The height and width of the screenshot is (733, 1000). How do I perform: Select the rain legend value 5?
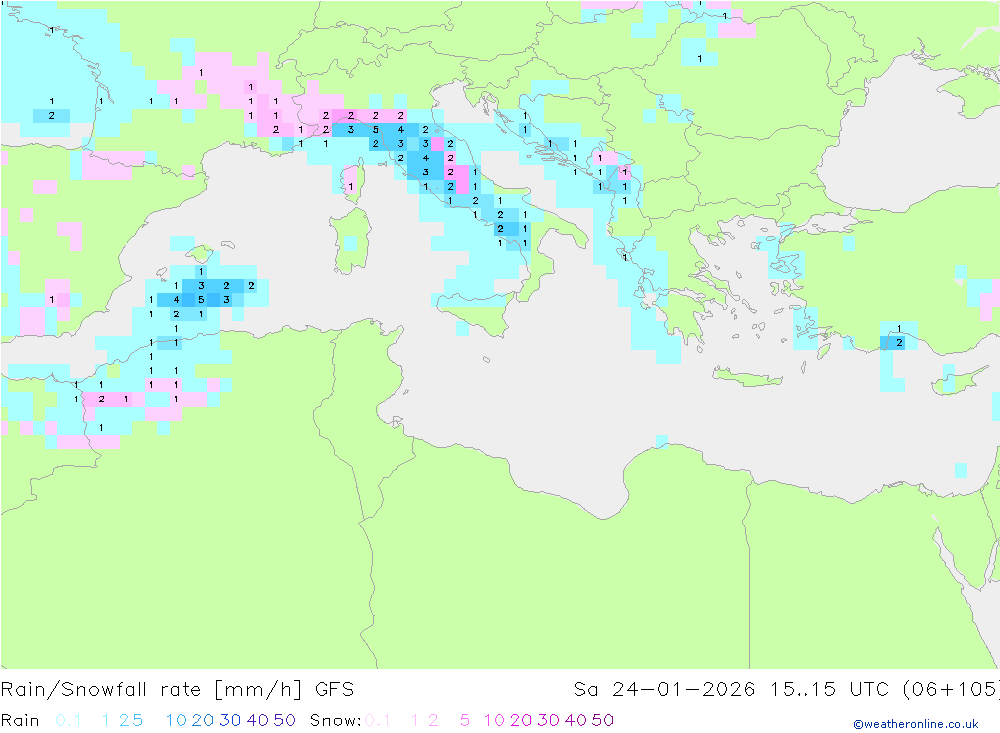pos(137,720)
